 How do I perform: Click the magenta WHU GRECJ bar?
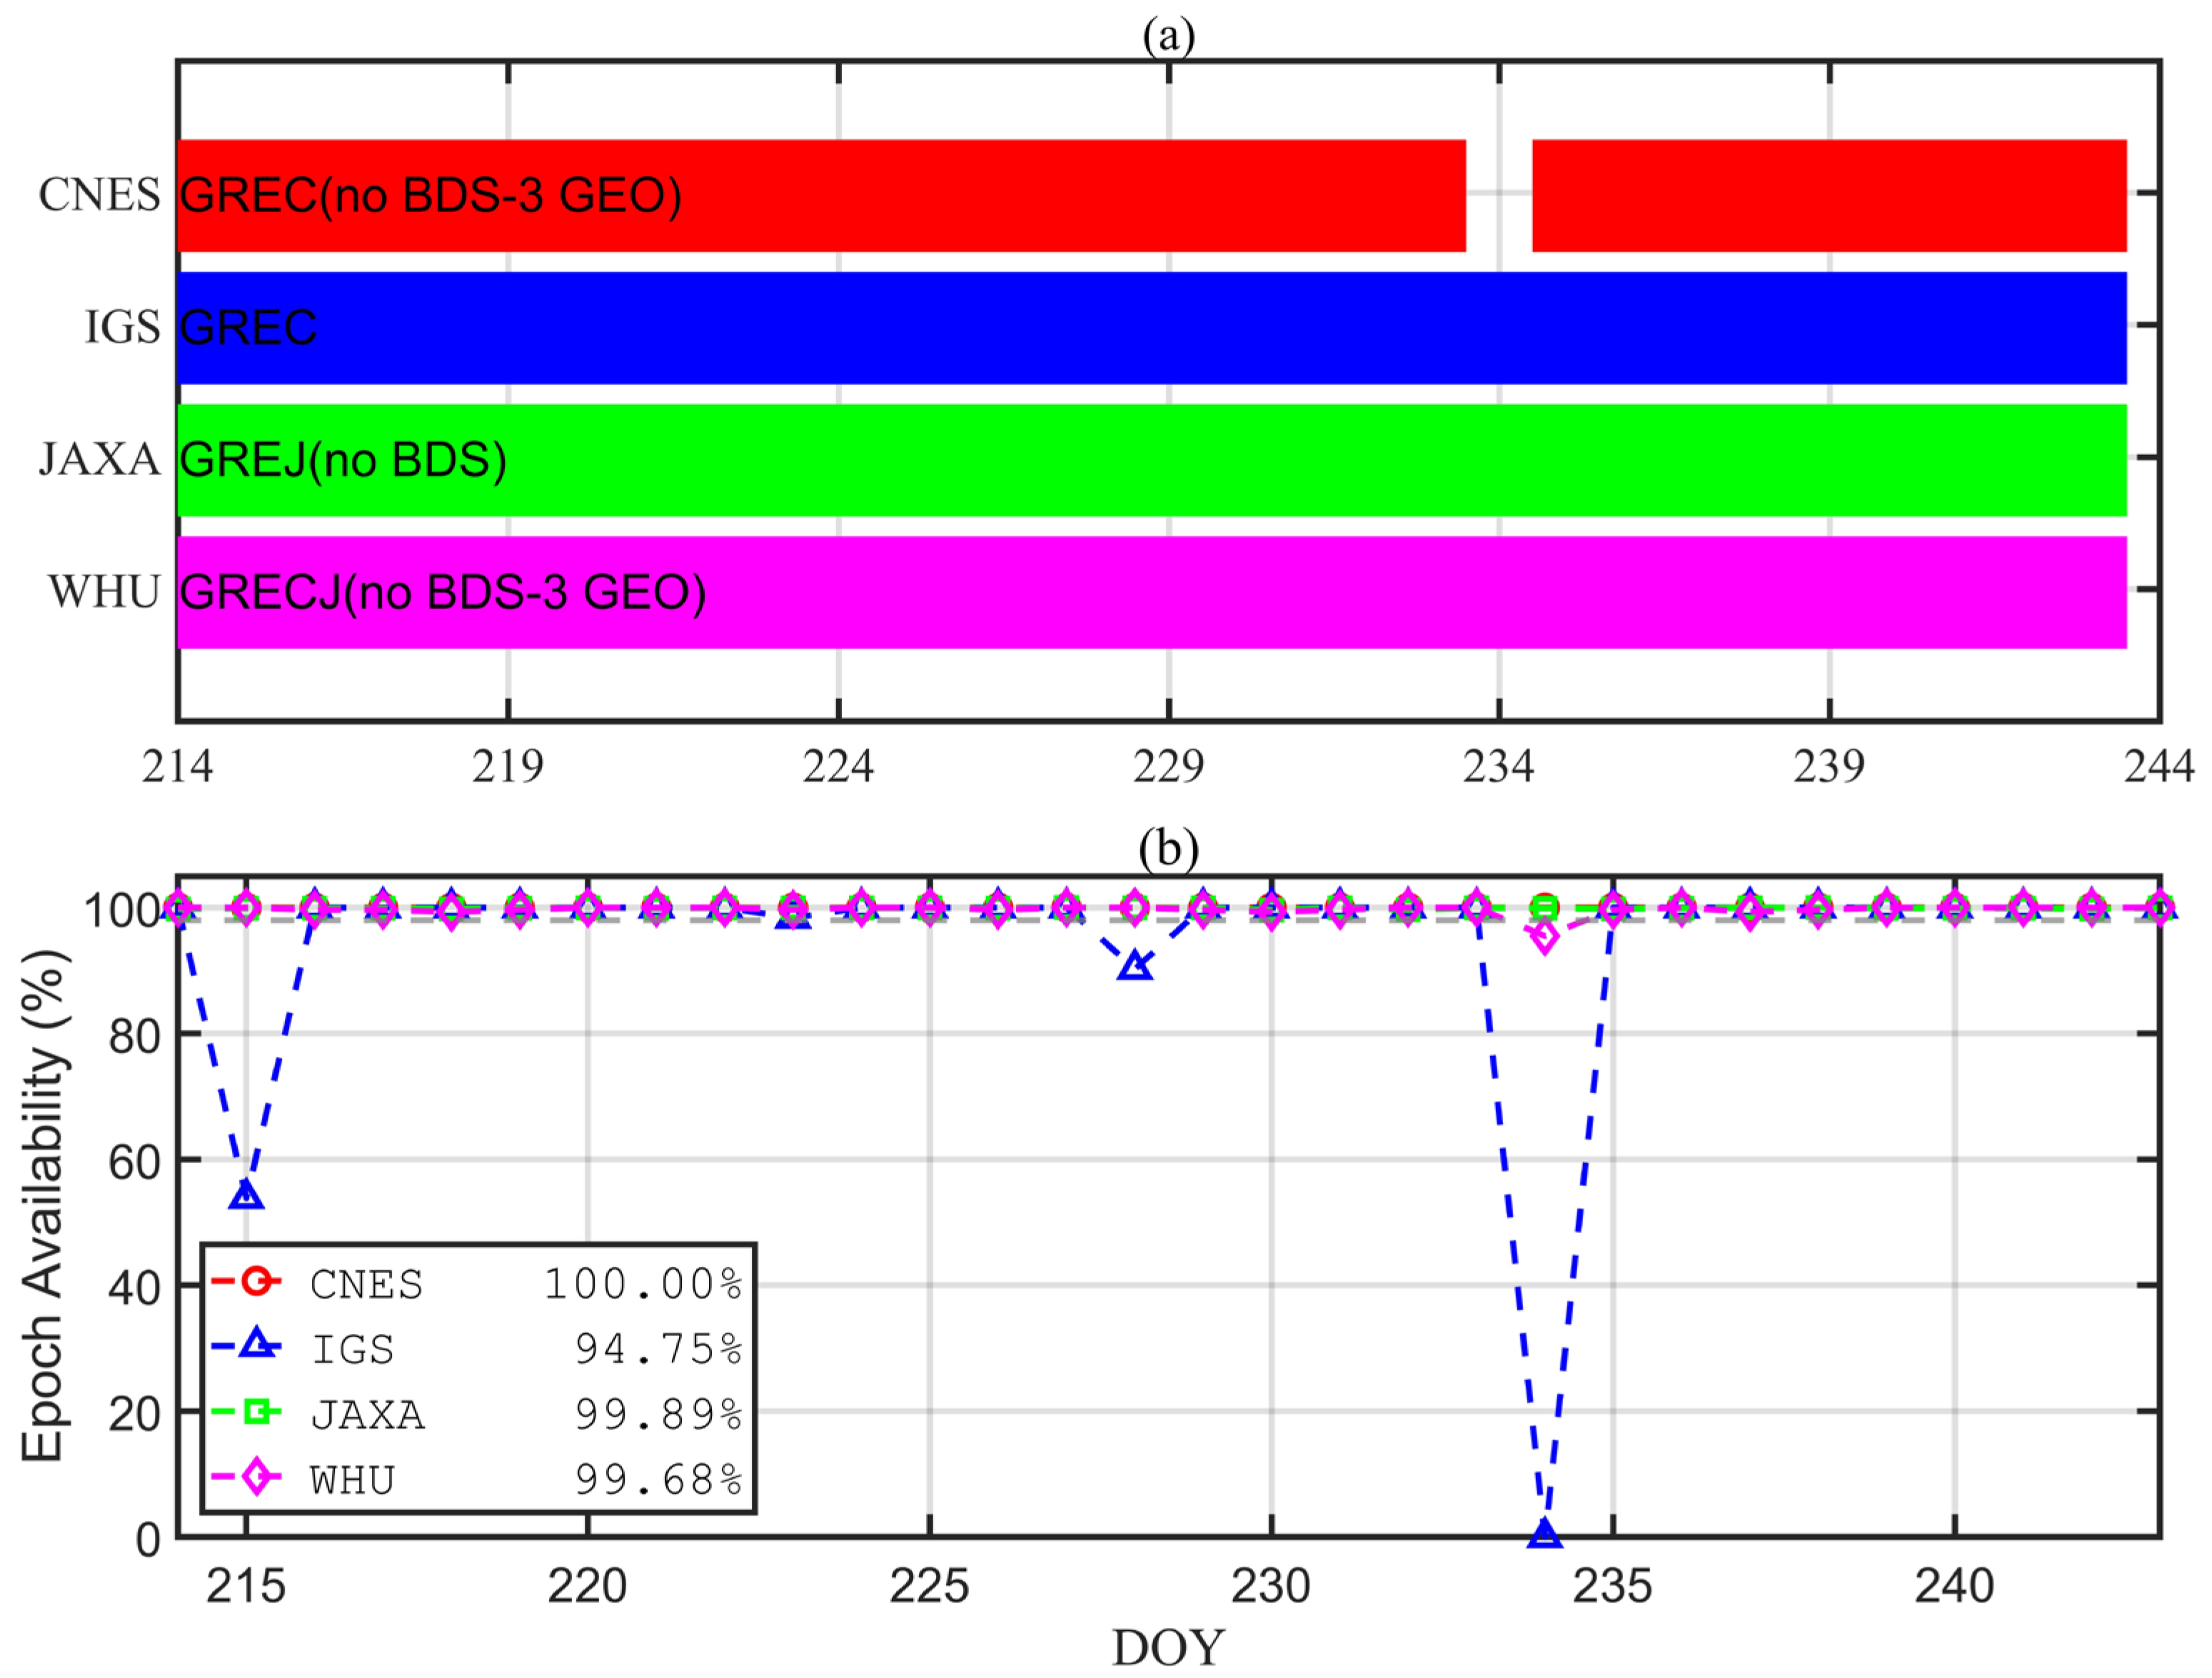[x=1150, y=592]
